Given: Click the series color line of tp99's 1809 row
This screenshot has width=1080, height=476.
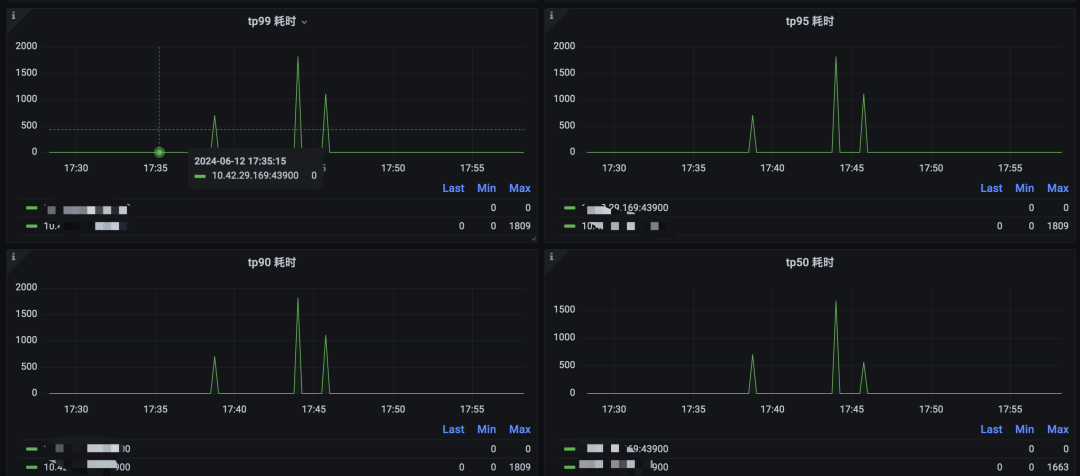Looking at the screenshot, I should [x=31, y=226].
